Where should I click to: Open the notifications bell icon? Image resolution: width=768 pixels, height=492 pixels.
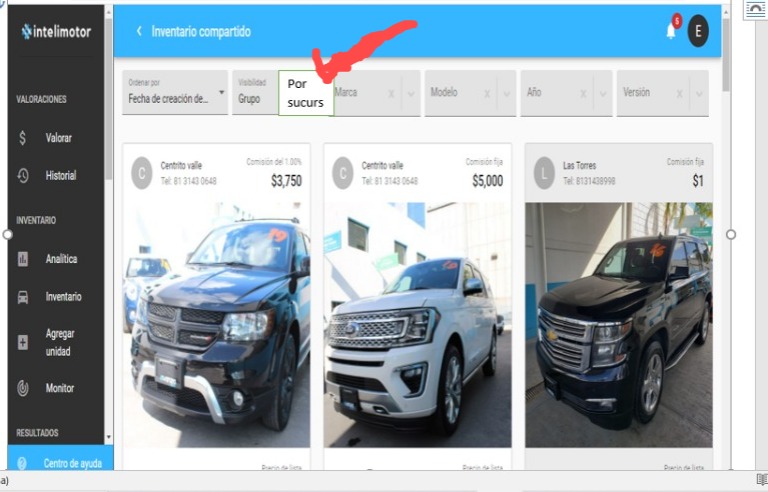(671, 31)
